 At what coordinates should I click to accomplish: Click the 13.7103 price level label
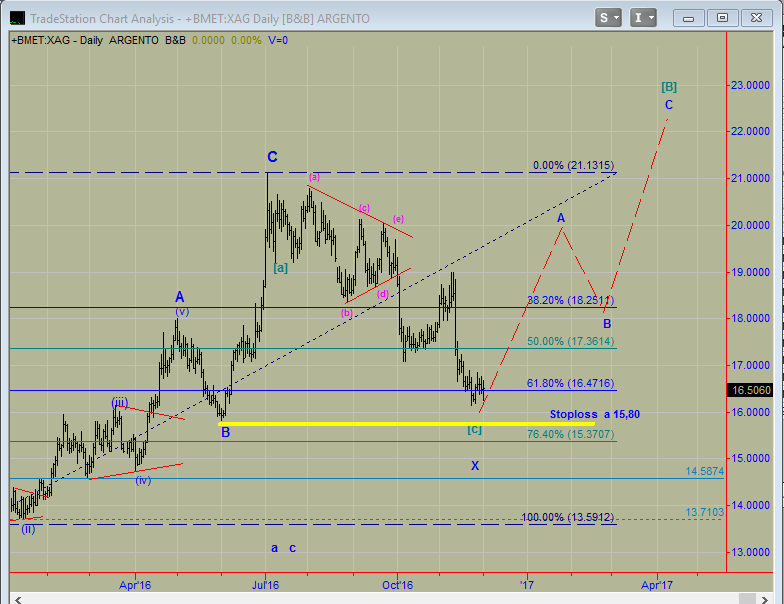[x=704, y=512]
